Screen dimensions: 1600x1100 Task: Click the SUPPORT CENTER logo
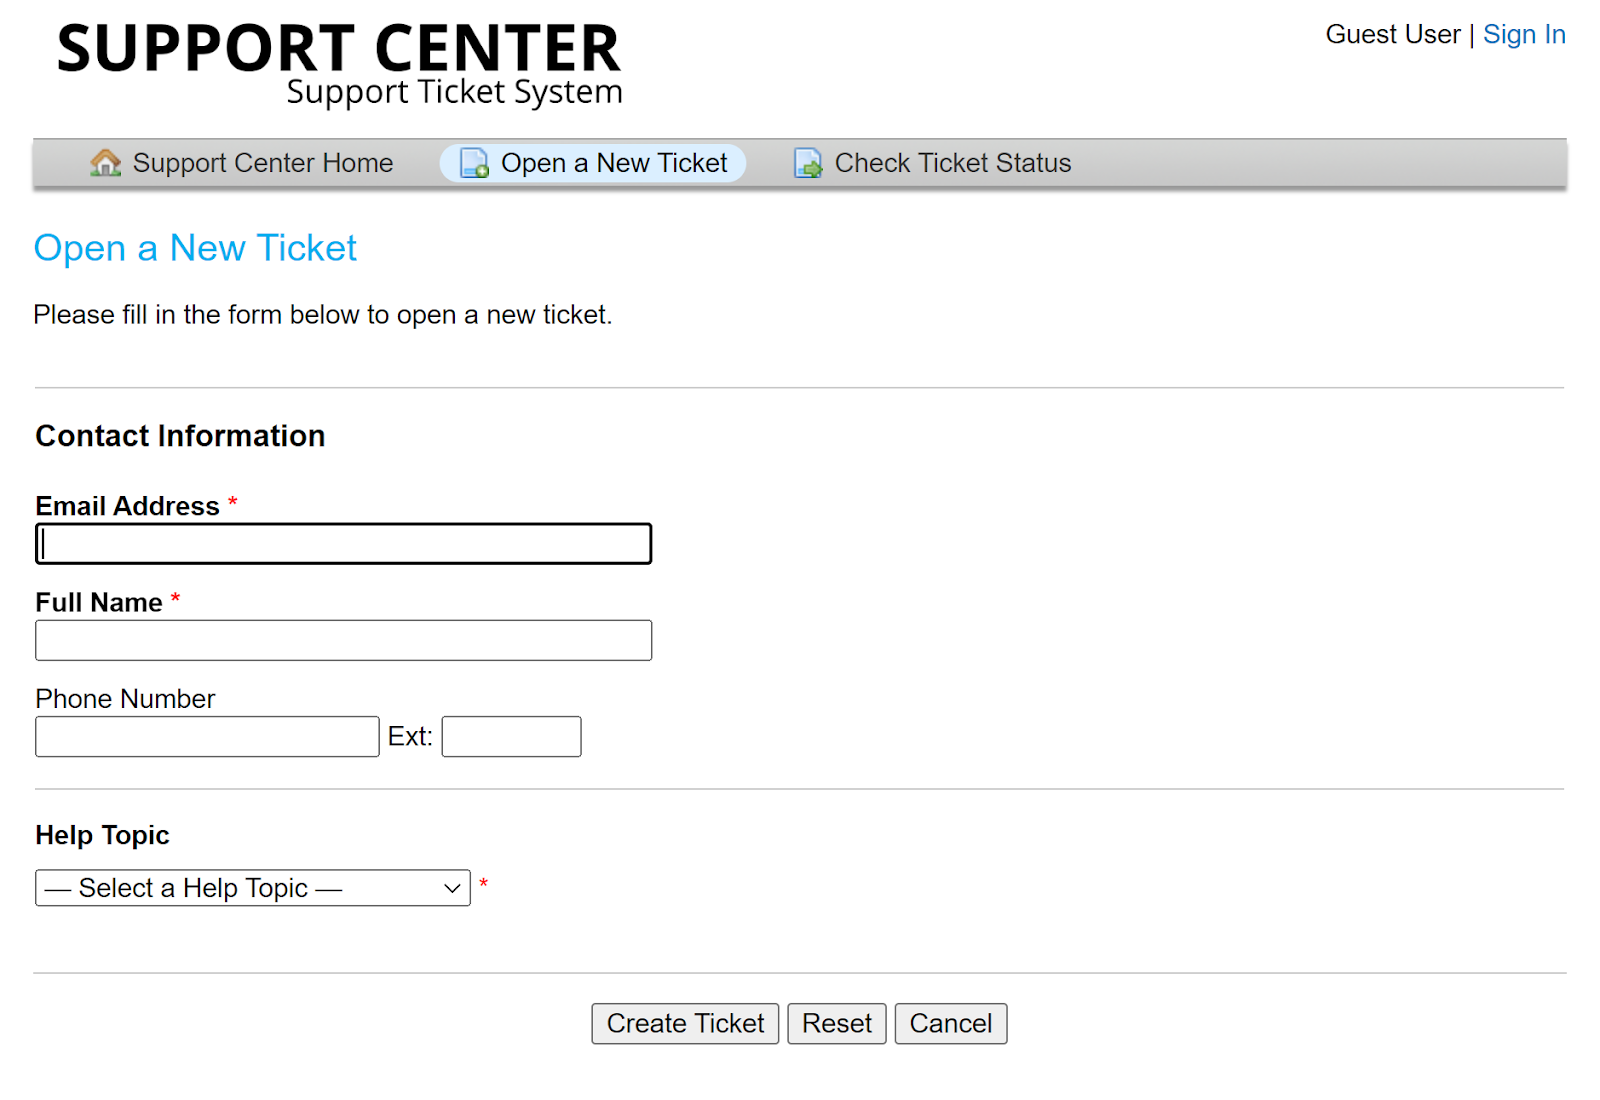339,64
